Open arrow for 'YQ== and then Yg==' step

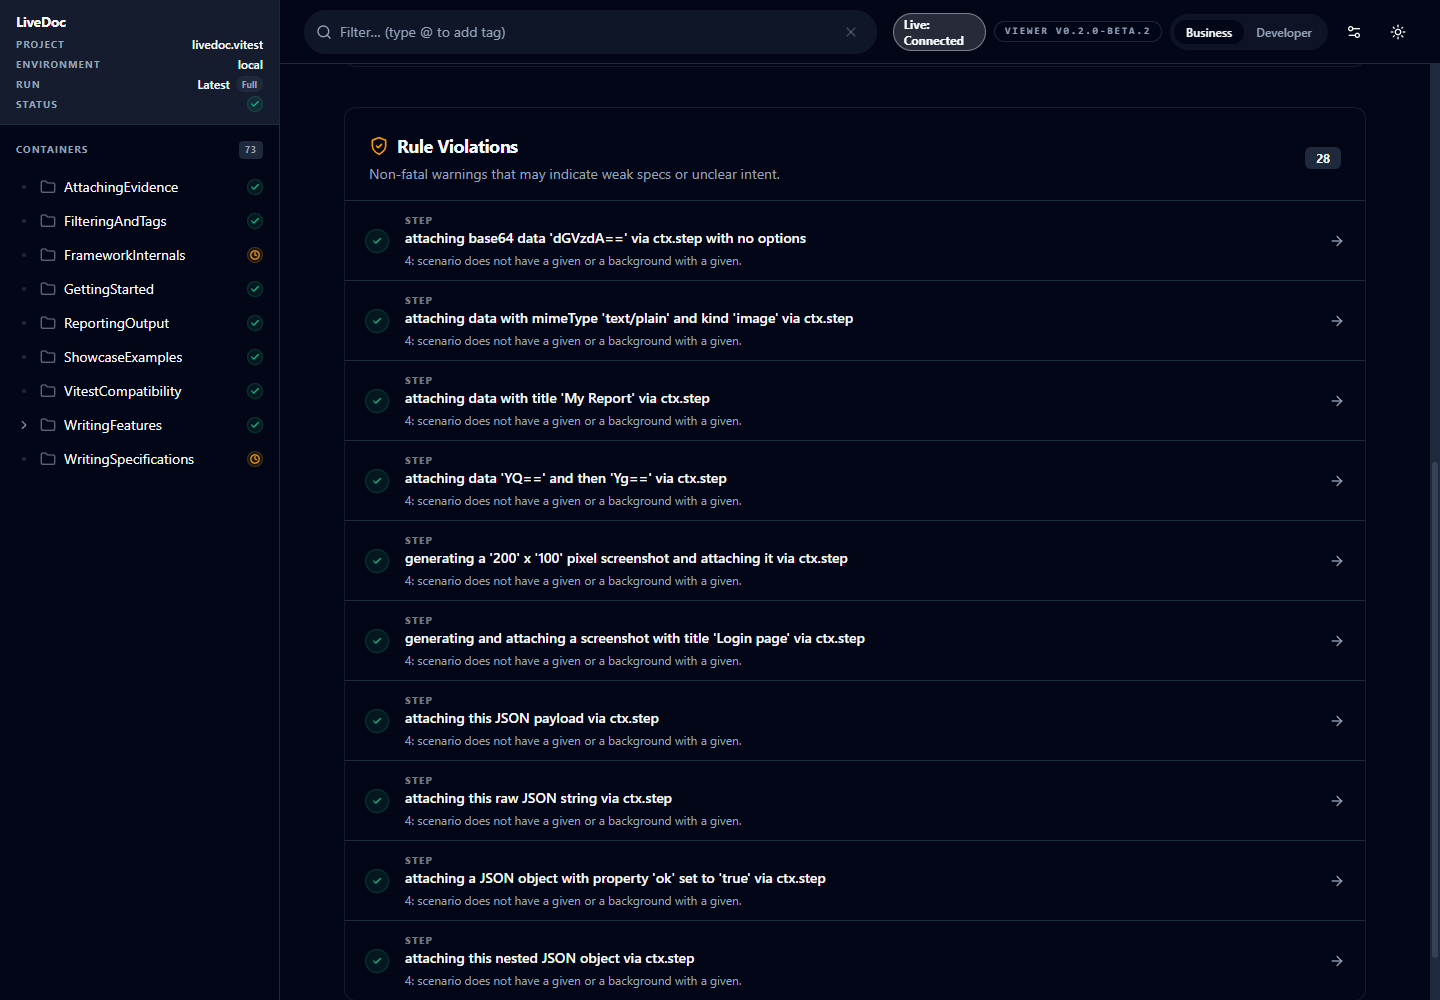pyautogui.click(x=1337, y=481)
